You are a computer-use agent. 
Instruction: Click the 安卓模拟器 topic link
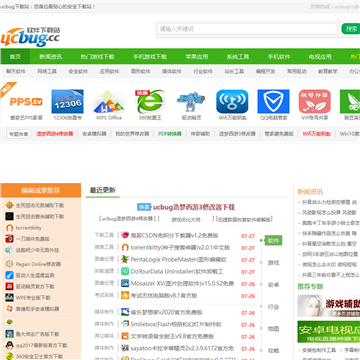(x=94, y=134)
